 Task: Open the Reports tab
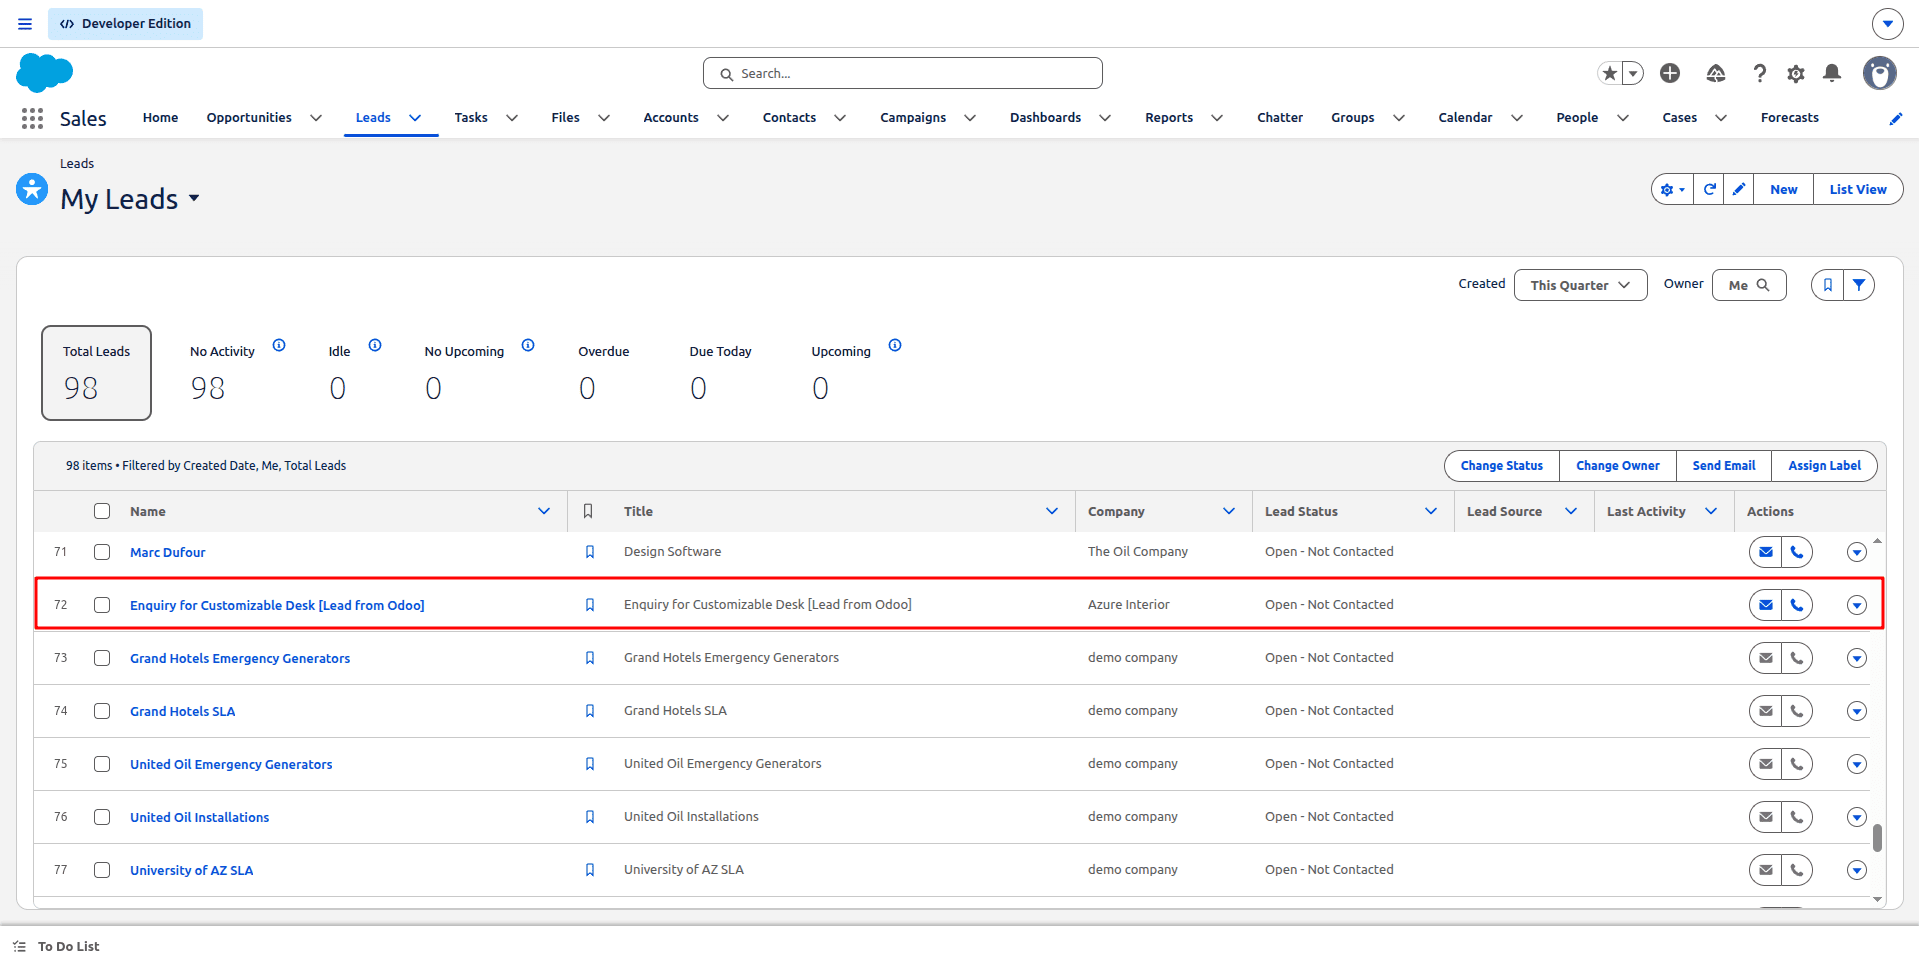tap(1169, 118)
